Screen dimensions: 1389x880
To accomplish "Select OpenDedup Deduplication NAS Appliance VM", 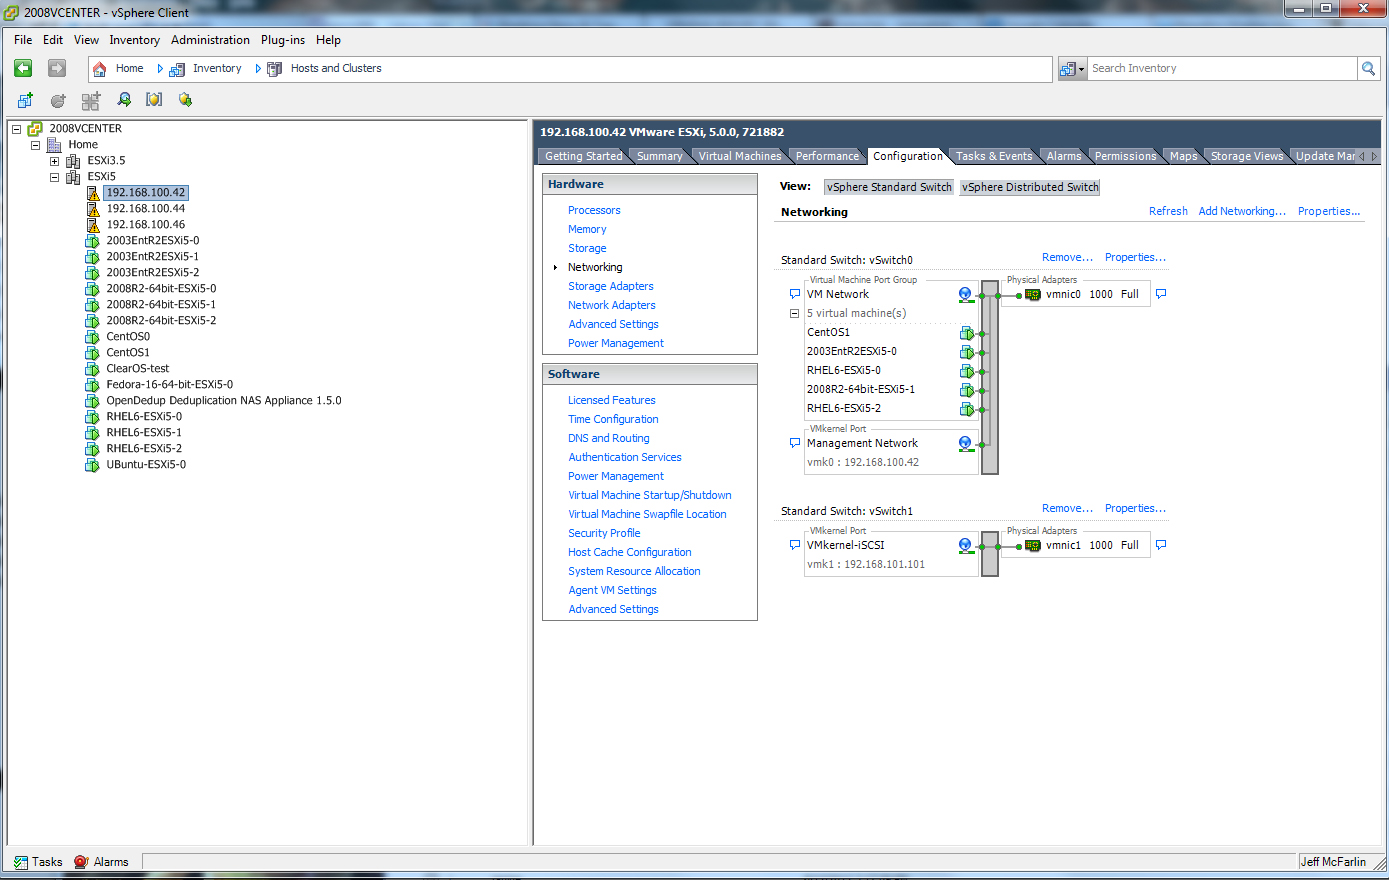I will coord(224,401).
